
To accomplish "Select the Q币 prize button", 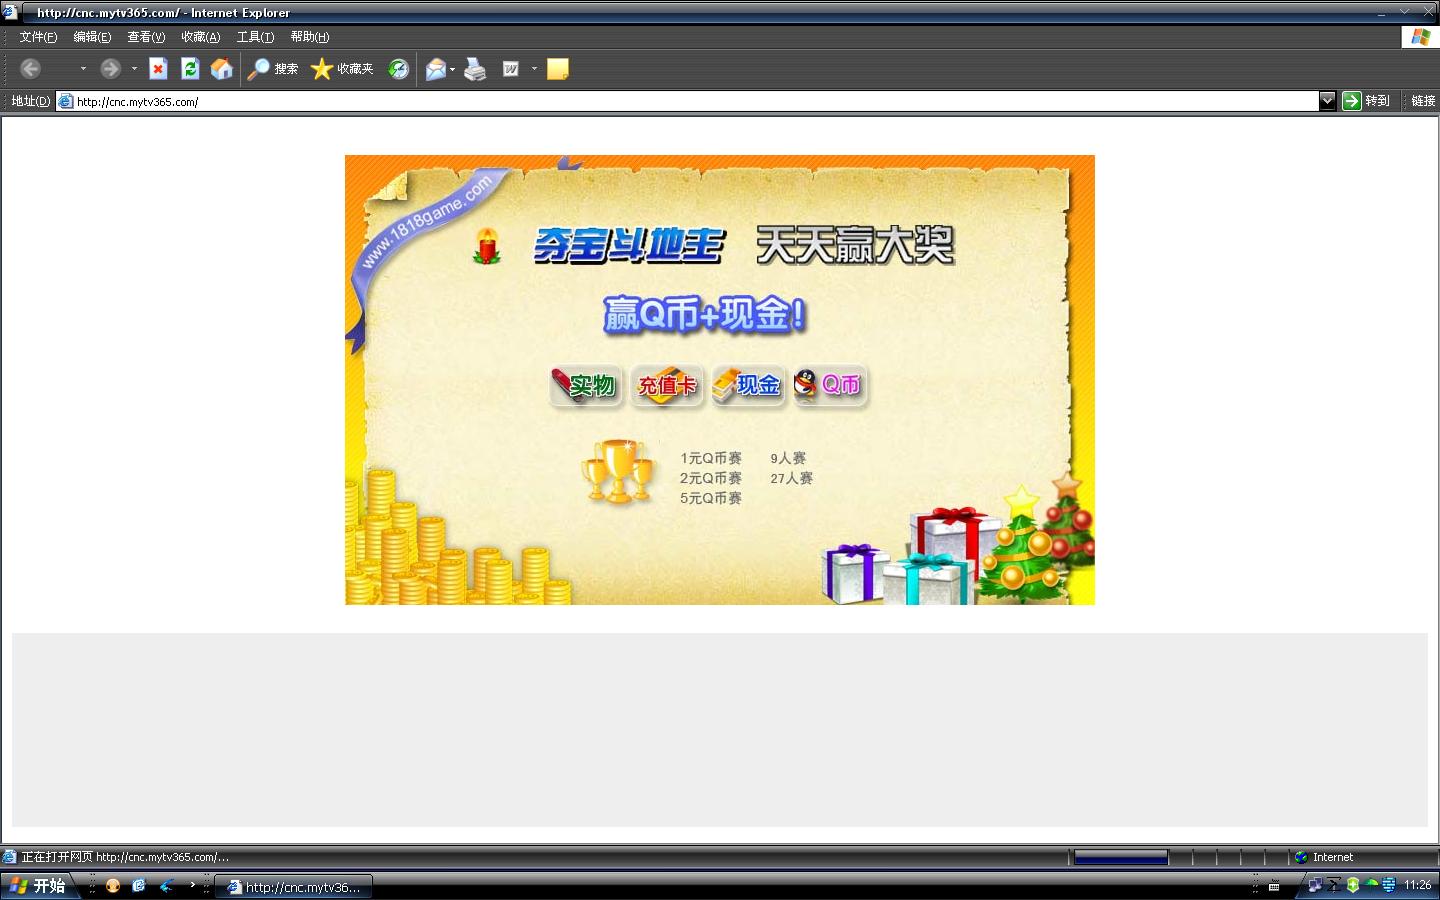I will 830,385.
